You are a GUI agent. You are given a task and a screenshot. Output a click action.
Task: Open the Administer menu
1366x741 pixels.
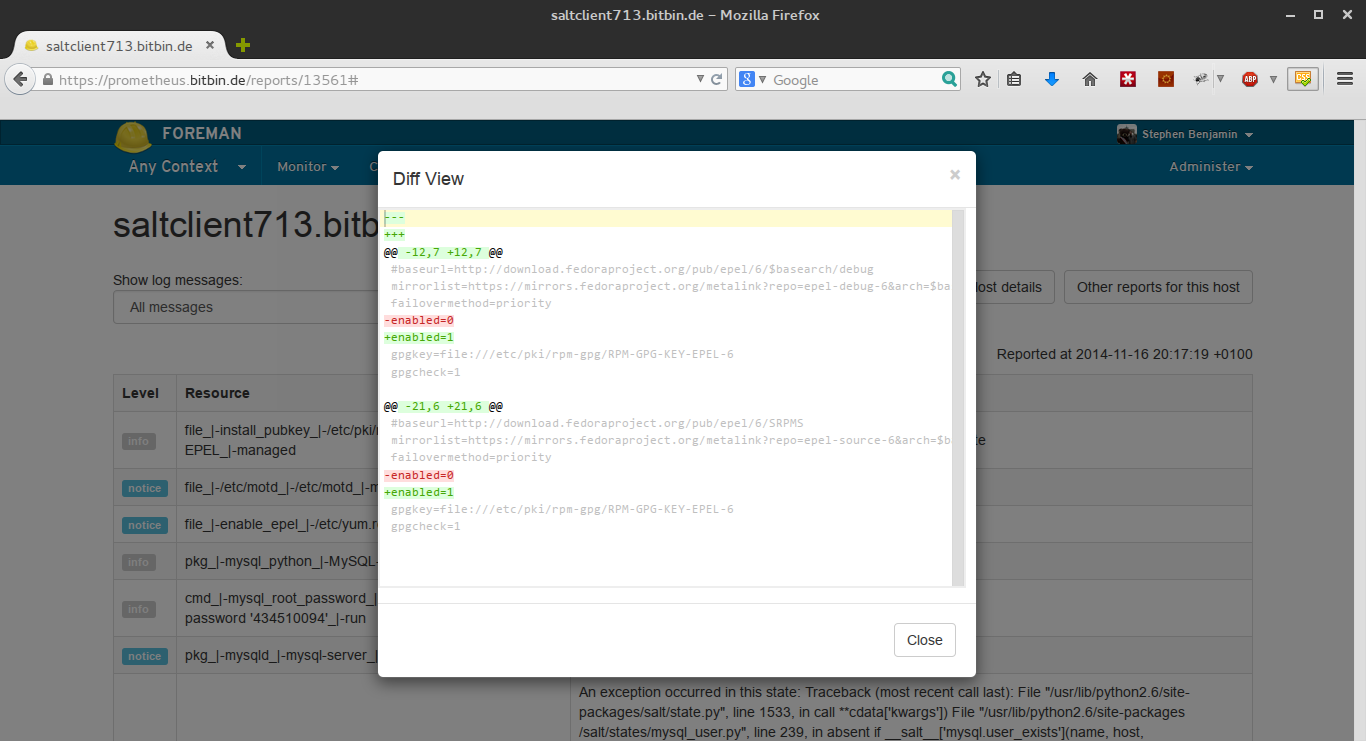pyautogui.click(x=1210, y=167)
